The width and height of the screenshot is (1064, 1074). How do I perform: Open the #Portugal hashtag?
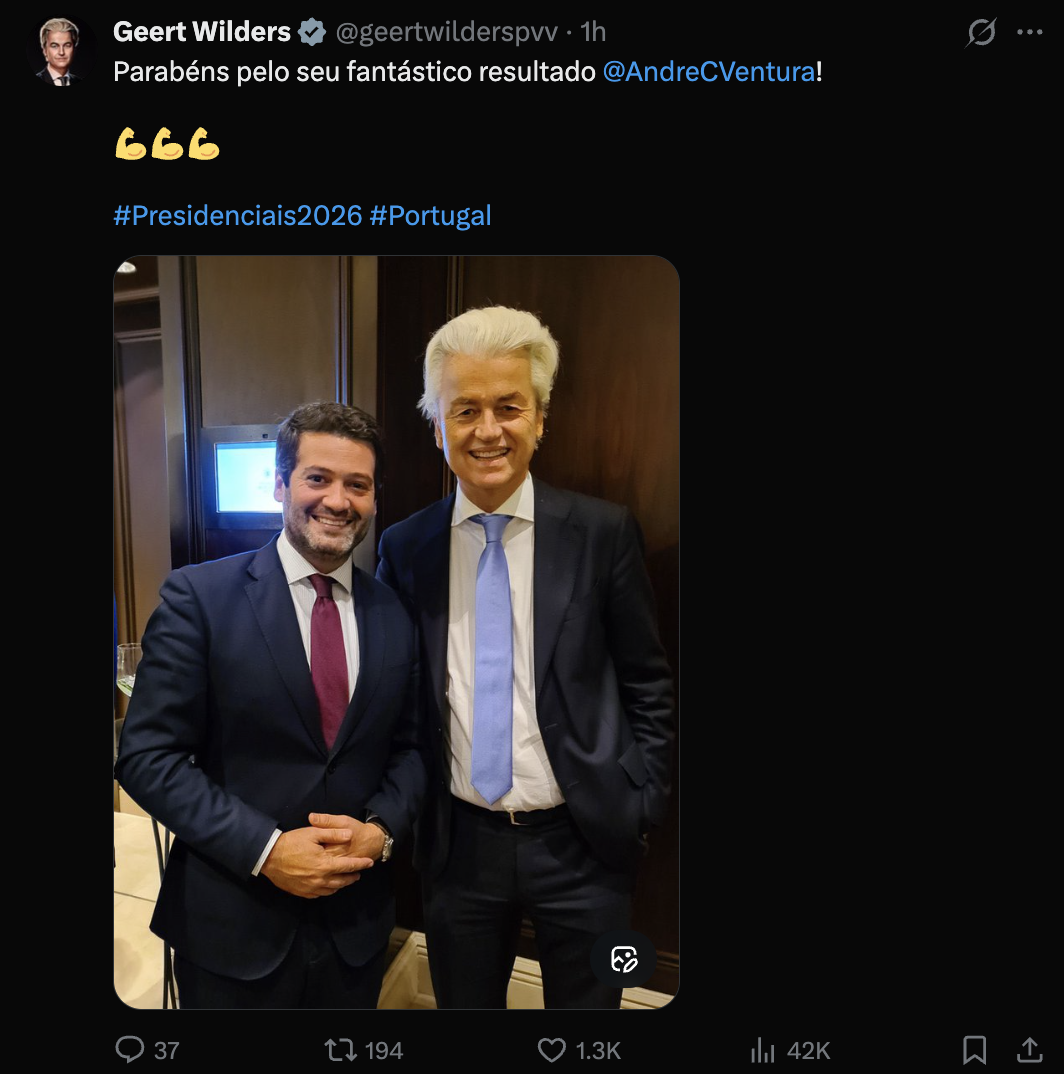coord(430,215)
